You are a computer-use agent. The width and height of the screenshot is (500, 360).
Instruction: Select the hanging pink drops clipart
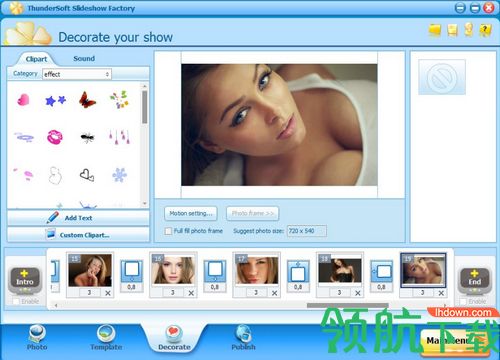pyautogui.click(x=119, y=137)
